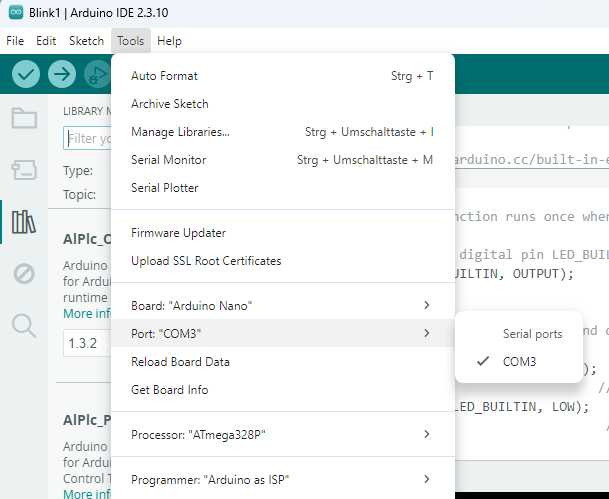The image size is (609, 499).
Task: Open the Boards Manager sidebar icon
Action: (24, 170)
